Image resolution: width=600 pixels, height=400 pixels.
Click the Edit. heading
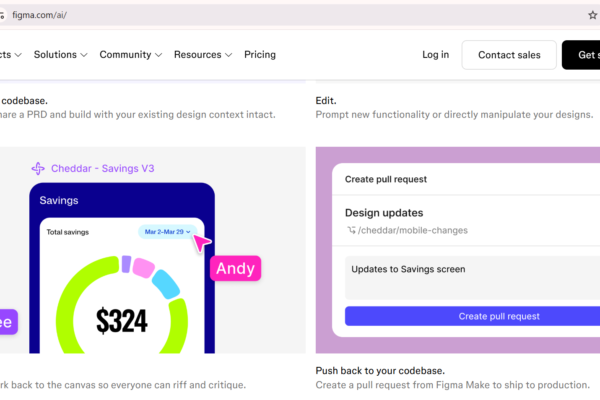coord(326,101)
